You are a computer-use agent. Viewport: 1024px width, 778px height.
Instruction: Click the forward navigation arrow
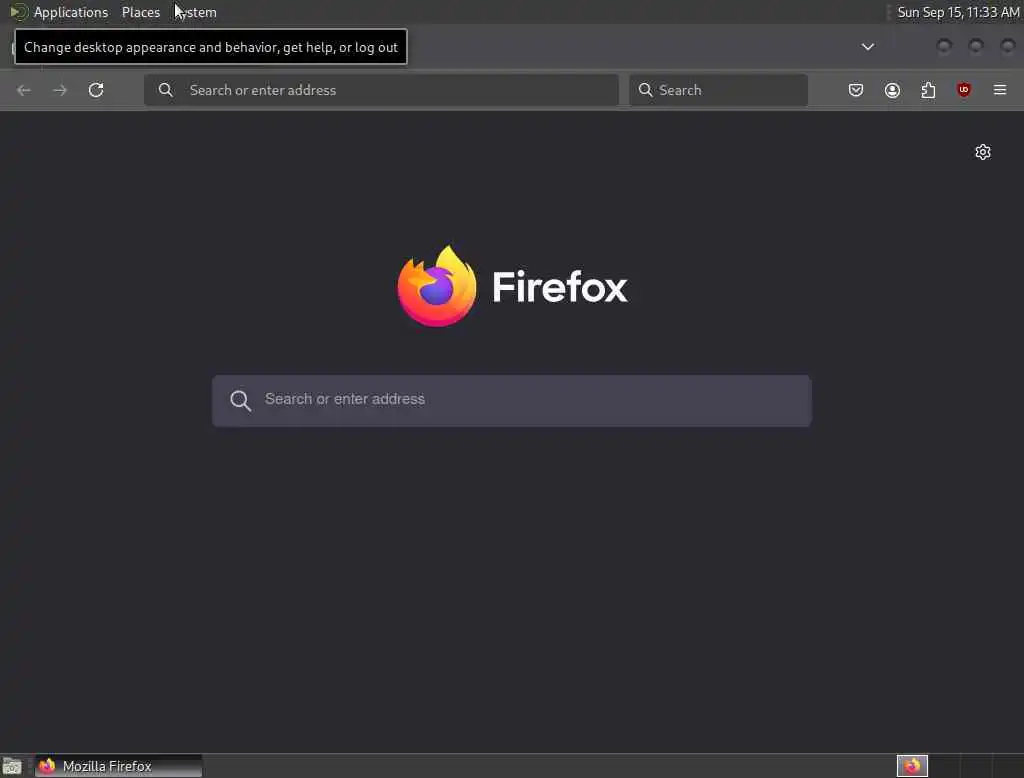[x=60, y=90]
